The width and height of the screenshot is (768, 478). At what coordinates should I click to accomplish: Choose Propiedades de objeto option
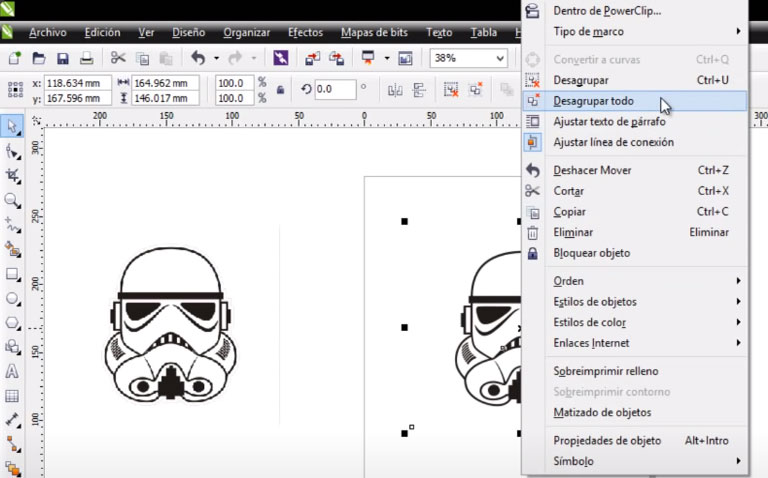click(x=635, y=440)
